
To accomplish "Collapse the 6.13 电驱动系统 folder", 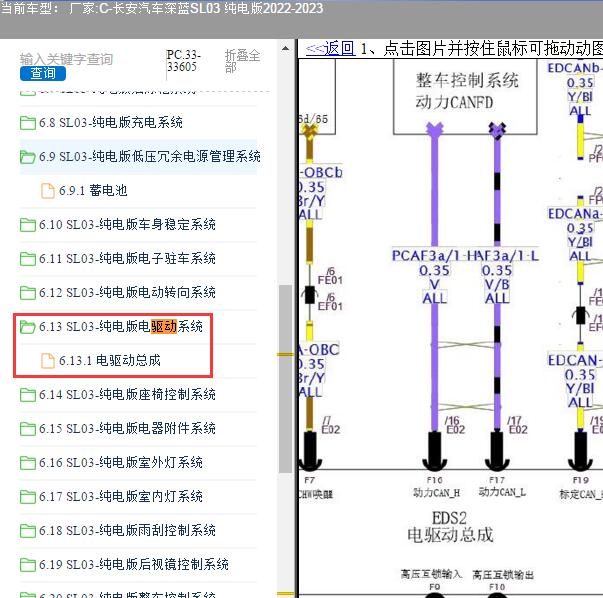I will coord(120,326).
